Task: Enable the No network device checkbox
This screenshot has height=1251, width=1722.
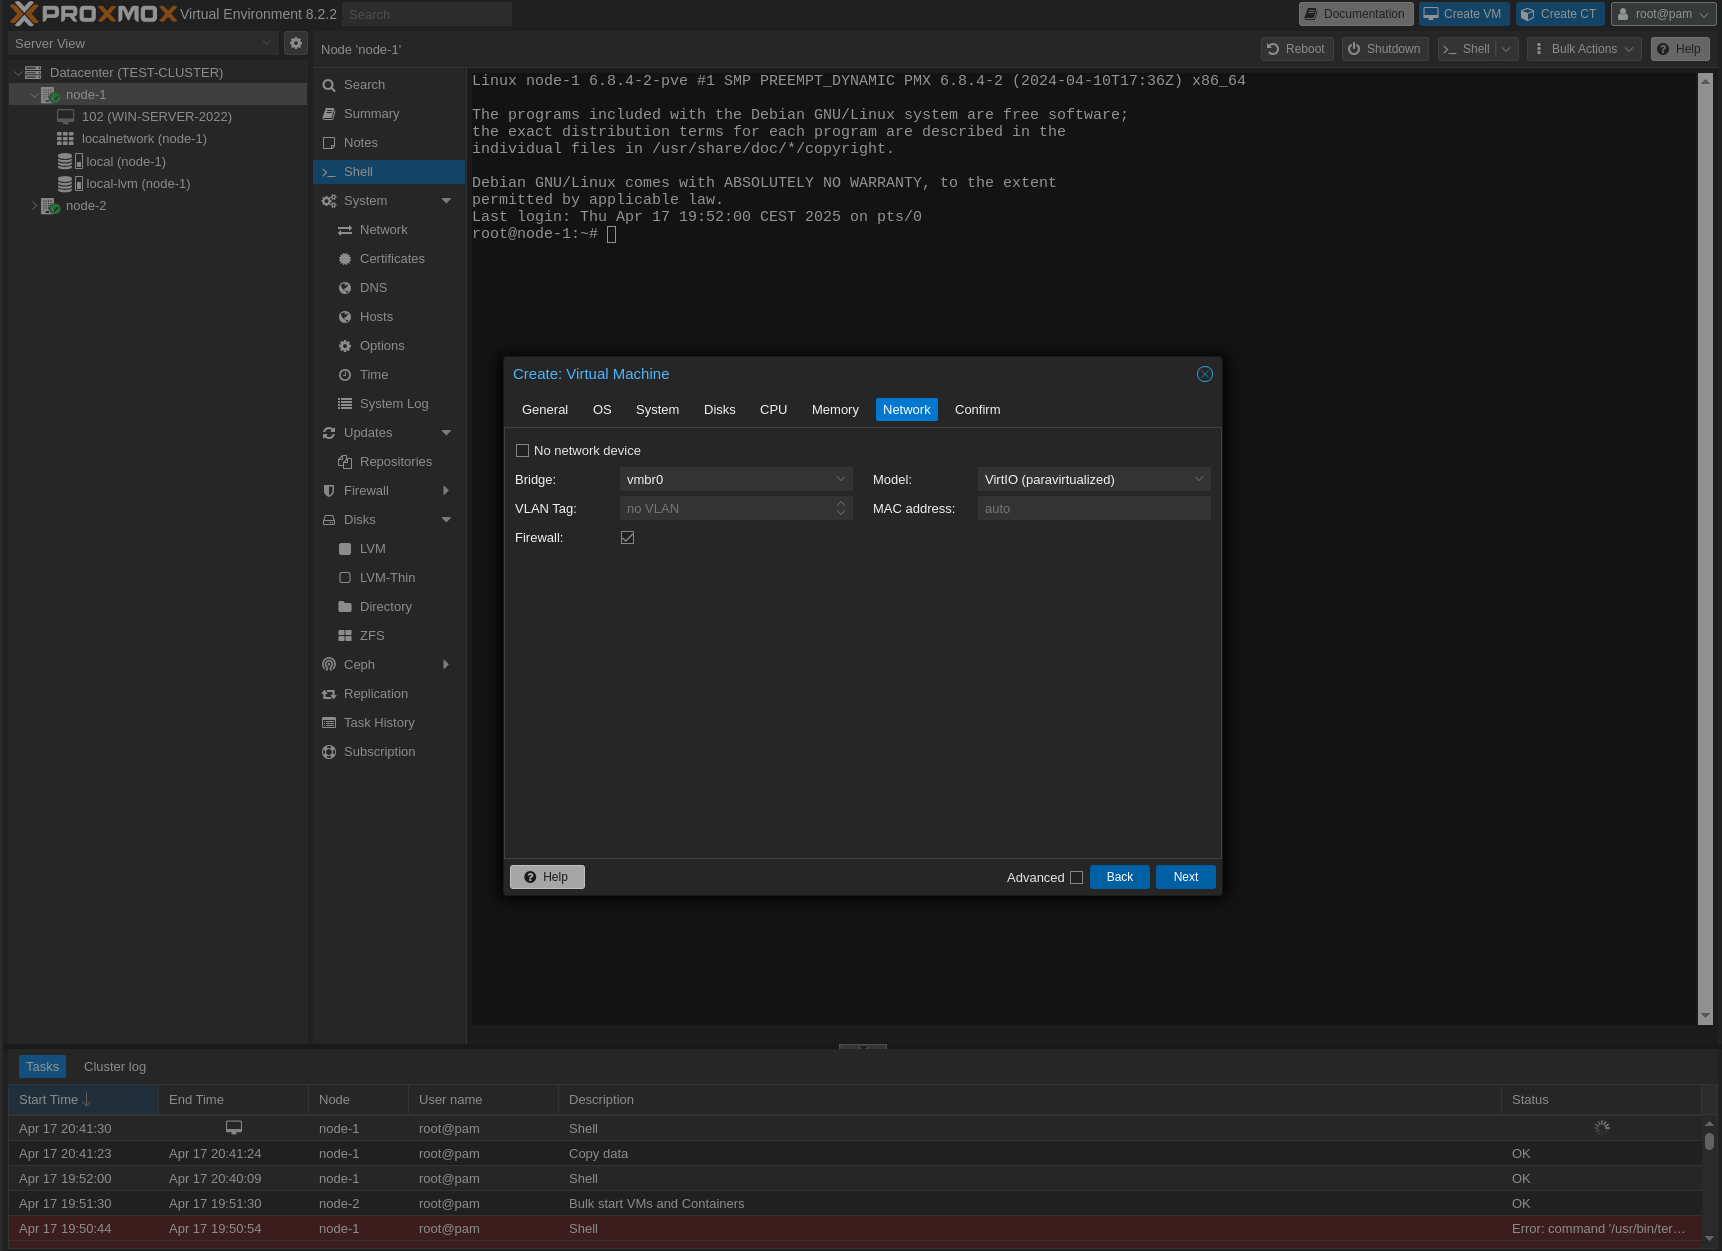Action: click(x=522, y=450)
